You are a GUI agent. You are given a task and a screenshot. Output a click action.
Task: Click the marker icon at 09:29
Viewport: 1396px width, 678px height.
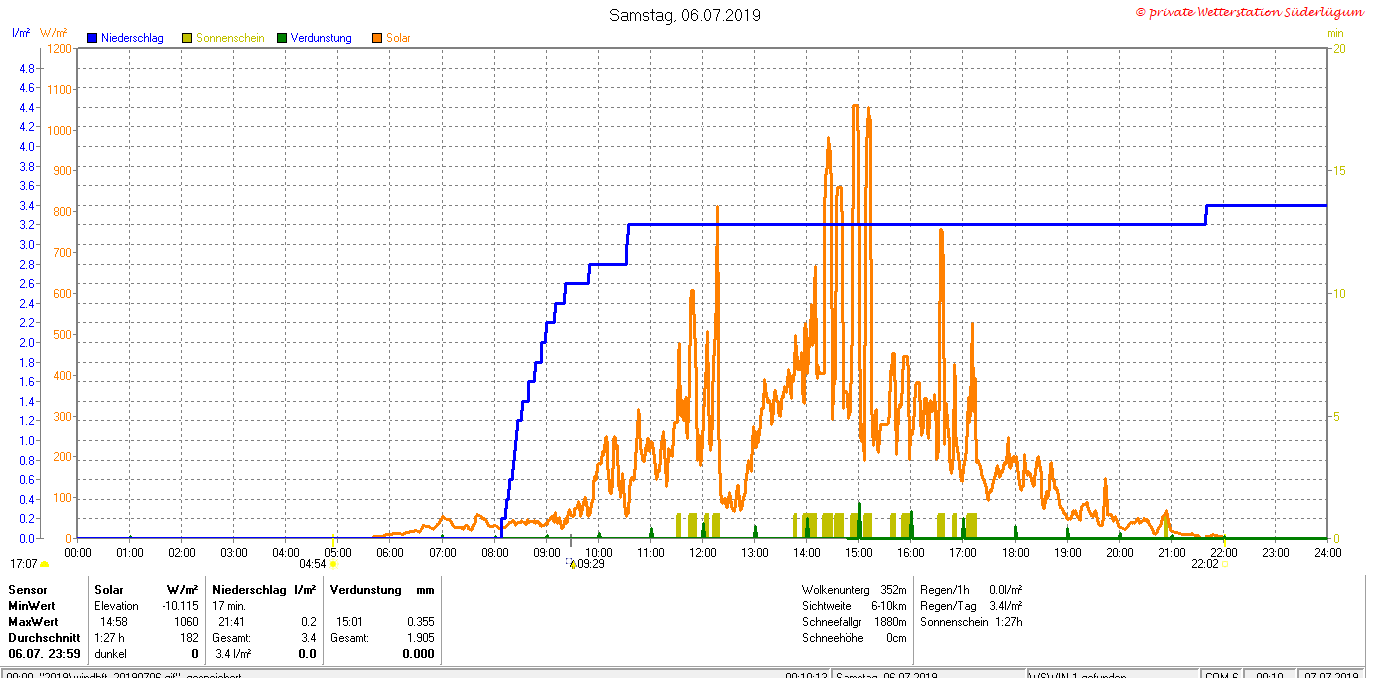571,564
